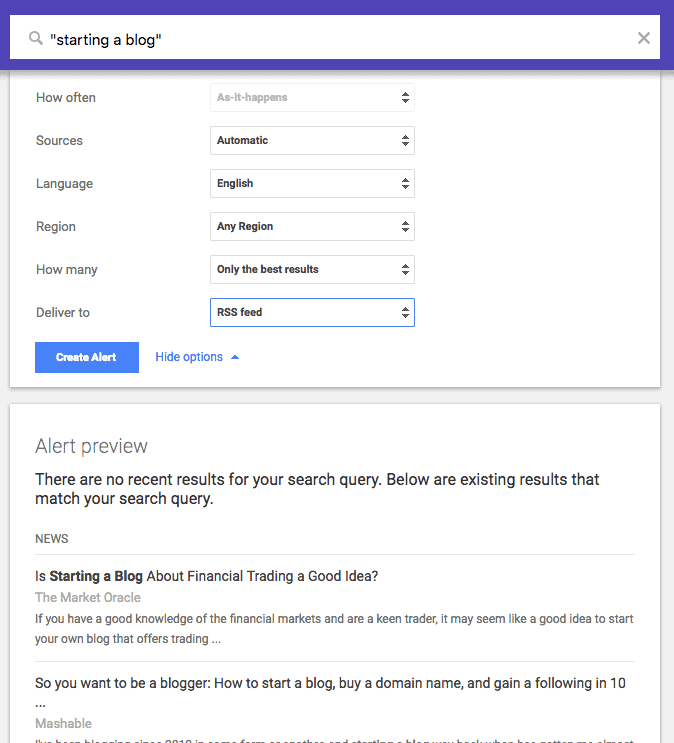Viewport: 674px width, 743px height.
Task: Click the Deliver to label
Action: coord(63,313)
